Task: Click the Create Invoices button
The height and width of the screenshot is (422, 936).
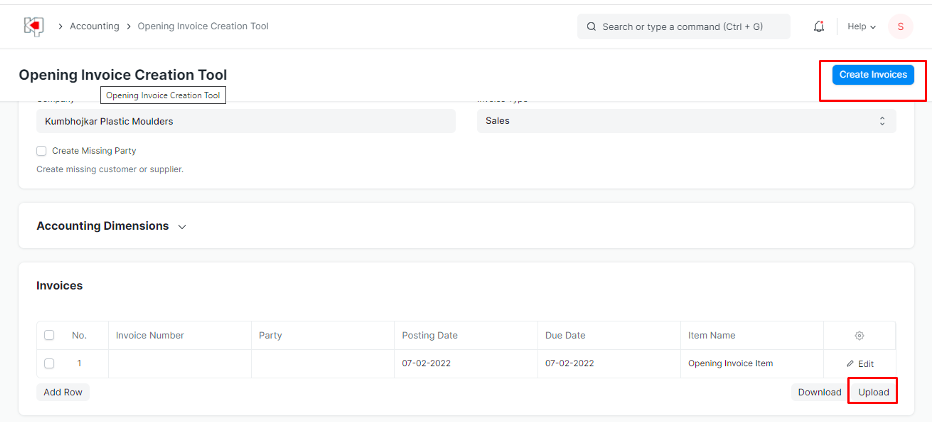Action: pos(872,75)
